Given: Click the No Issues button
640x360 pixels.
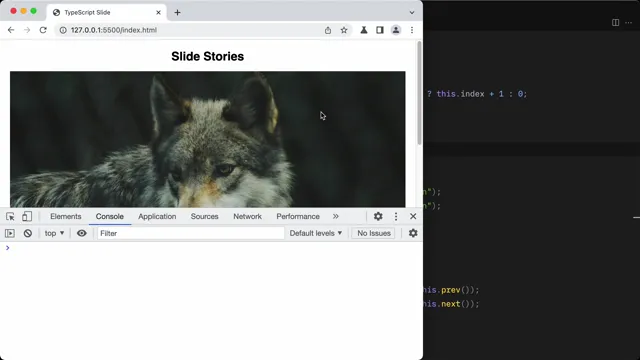Looking at the screenshot, I should pos(373,233).
